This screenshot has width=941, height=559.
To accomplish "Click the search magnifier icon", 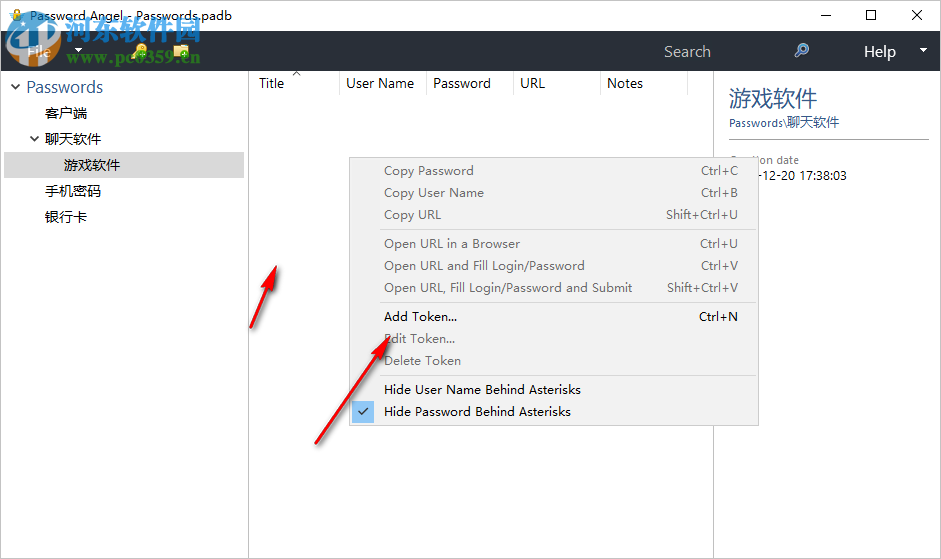I will pos(801,51).
